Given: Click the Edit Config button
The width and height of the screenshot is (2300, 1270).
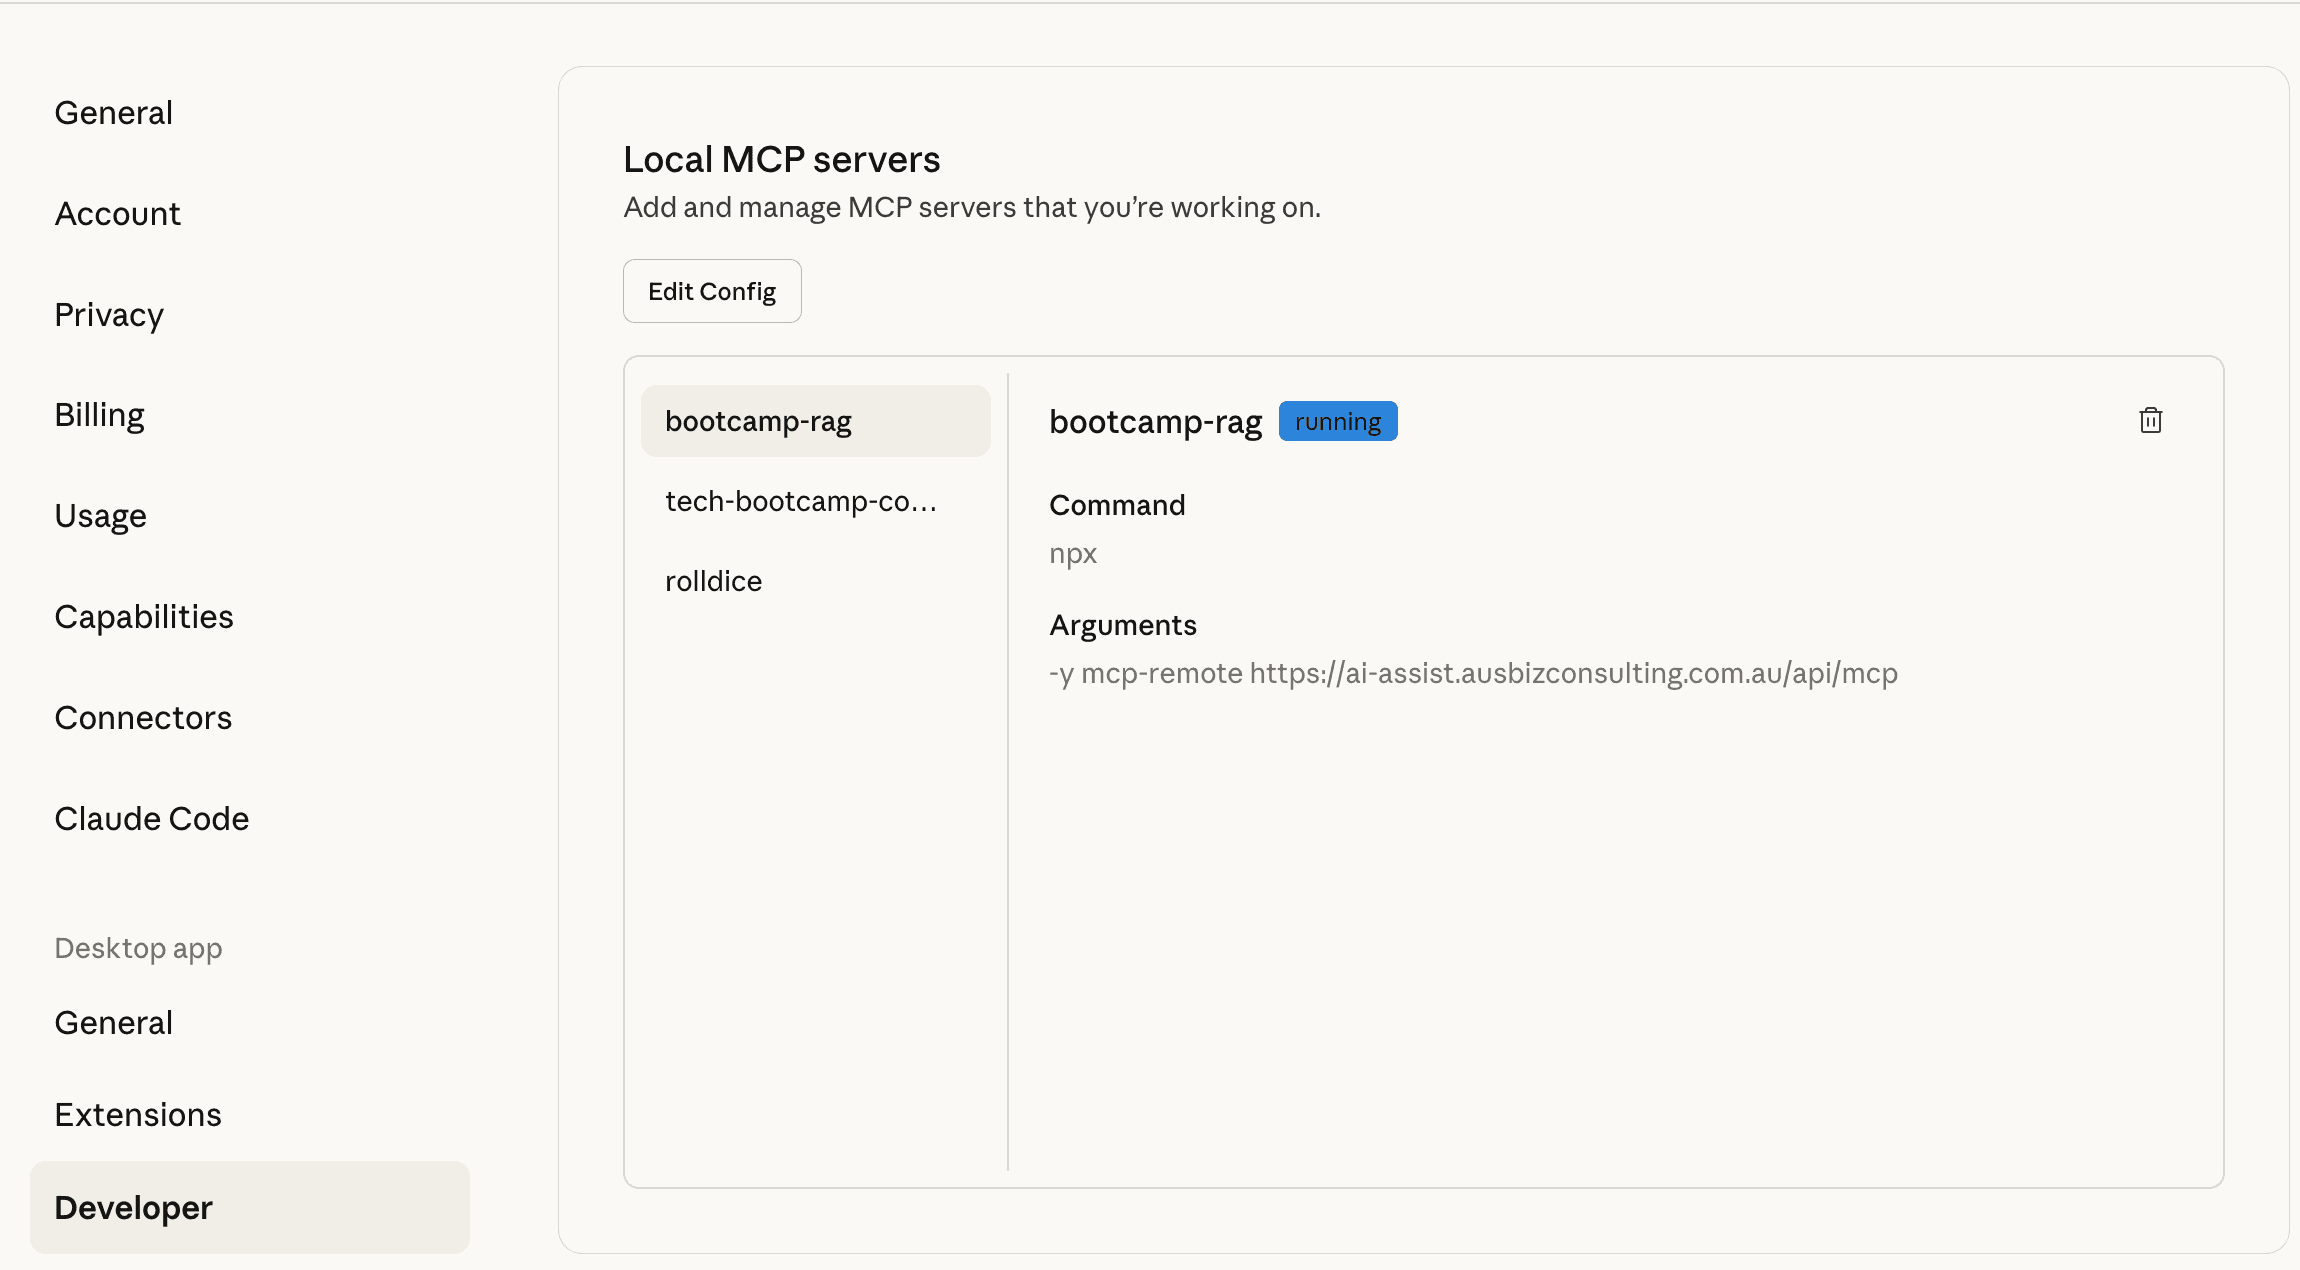Looking at the screenshot, I should click(x=712, y=291).
